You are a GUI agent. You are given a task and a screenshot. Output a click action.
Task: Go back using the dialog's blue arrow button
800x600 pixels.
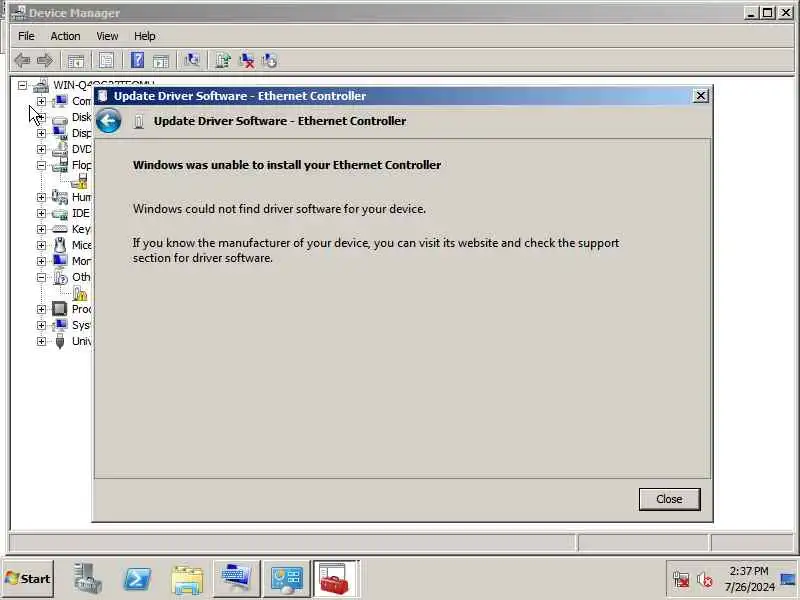[x=108, y=121]
